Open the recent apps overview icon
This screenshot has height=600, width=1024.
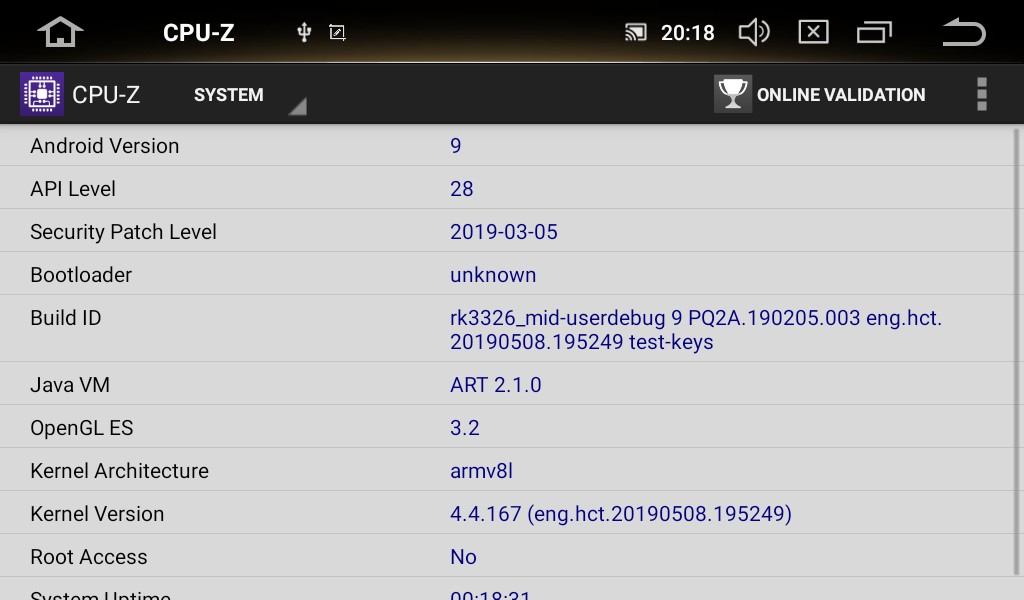point(874,32)
